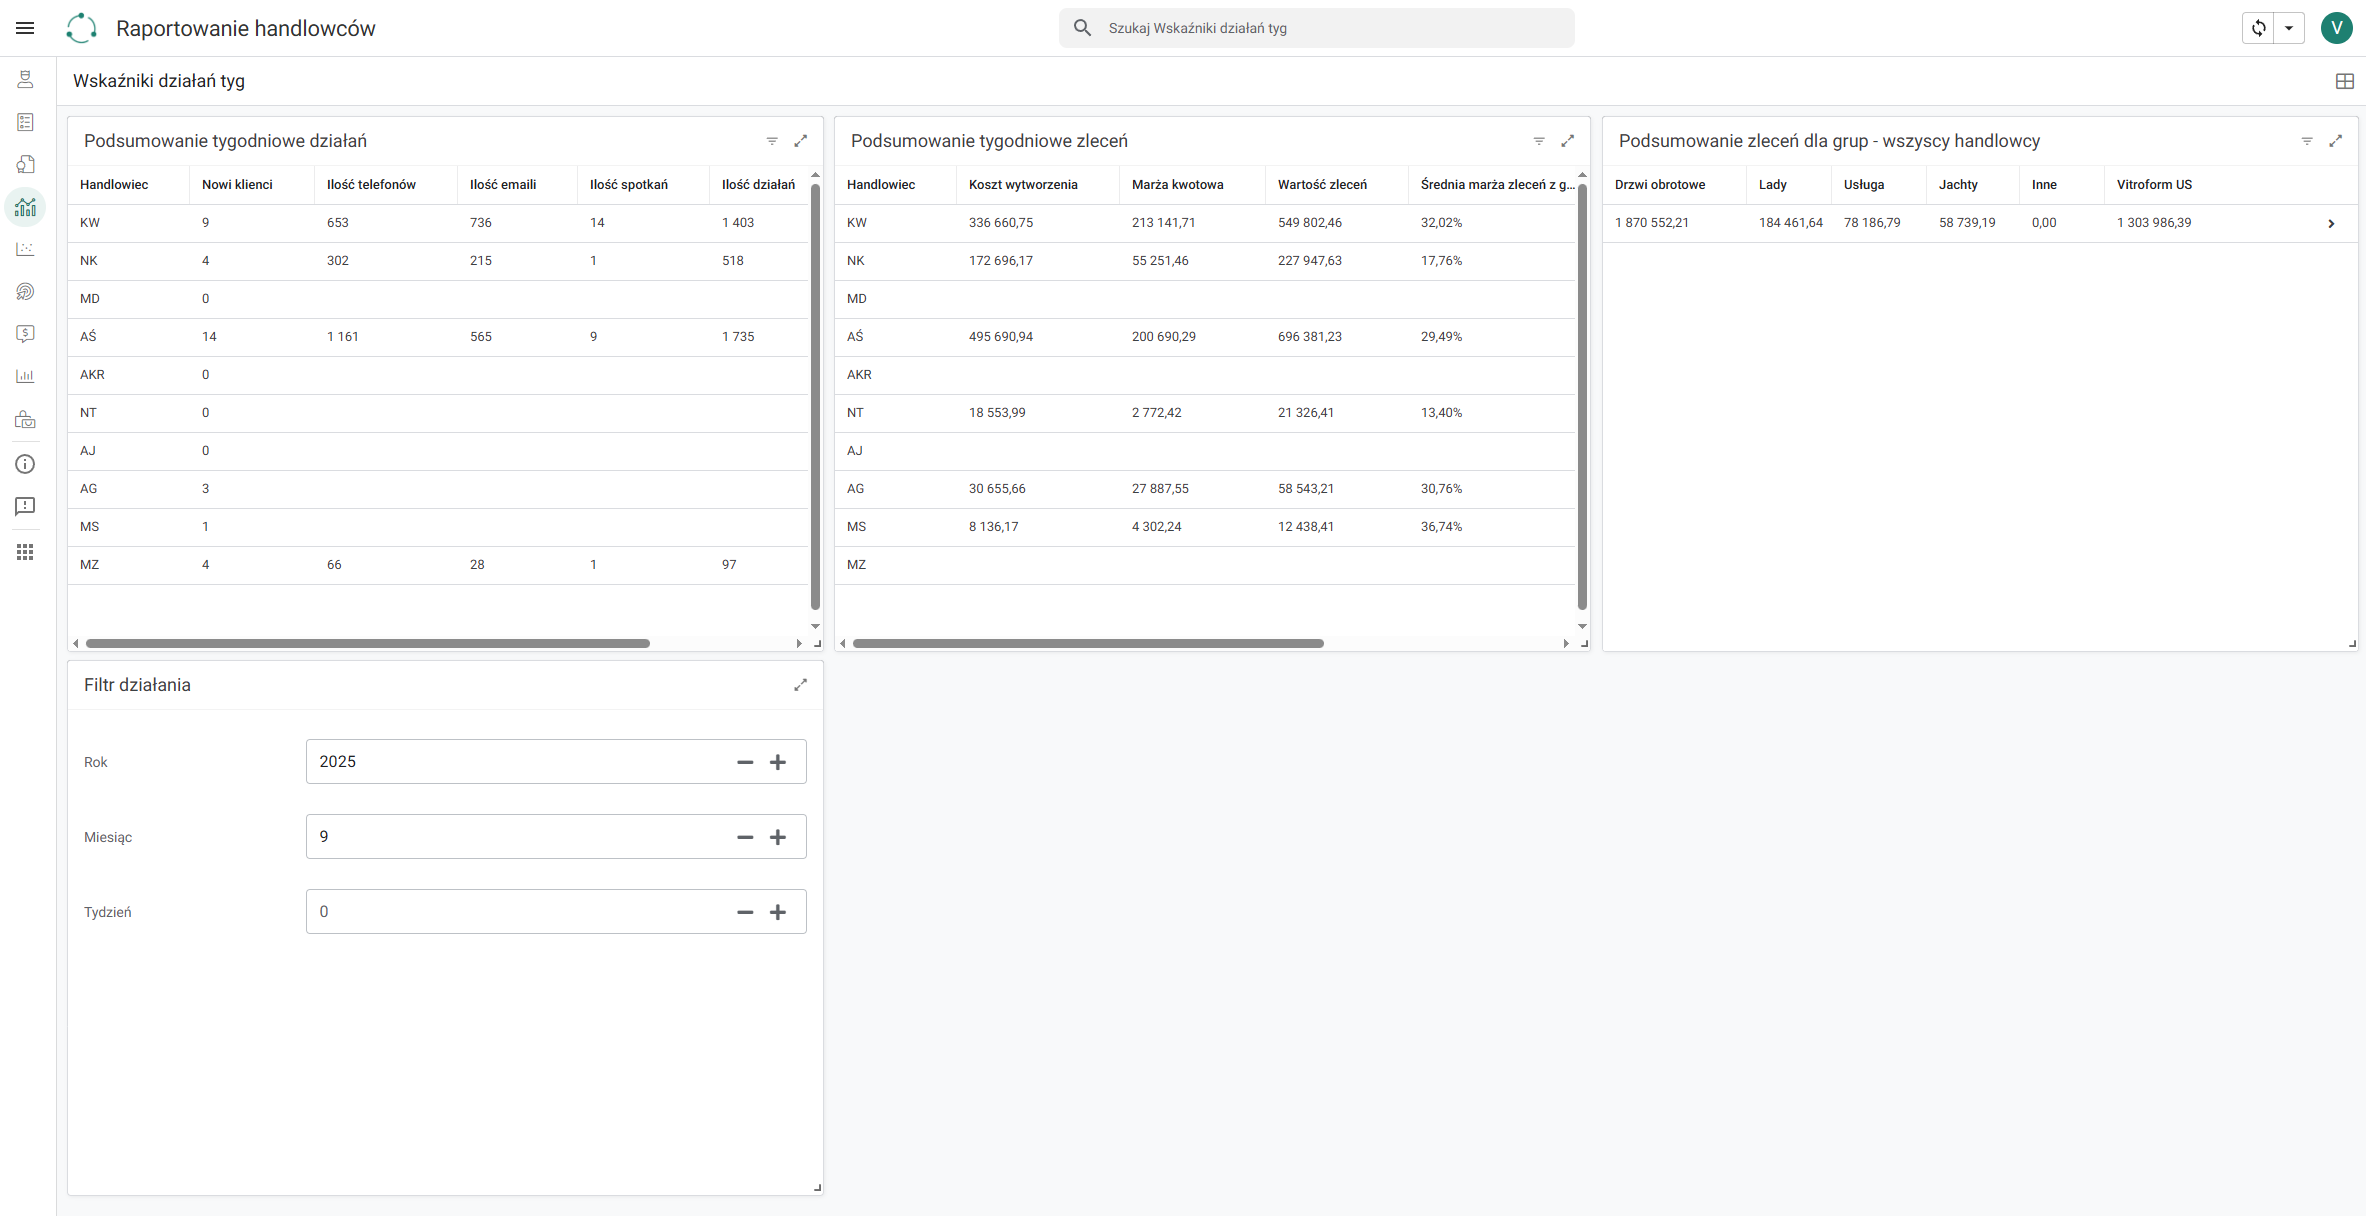
Task: Sort by Marża kwotowa column header
Action: click(x=1177, y=185)
